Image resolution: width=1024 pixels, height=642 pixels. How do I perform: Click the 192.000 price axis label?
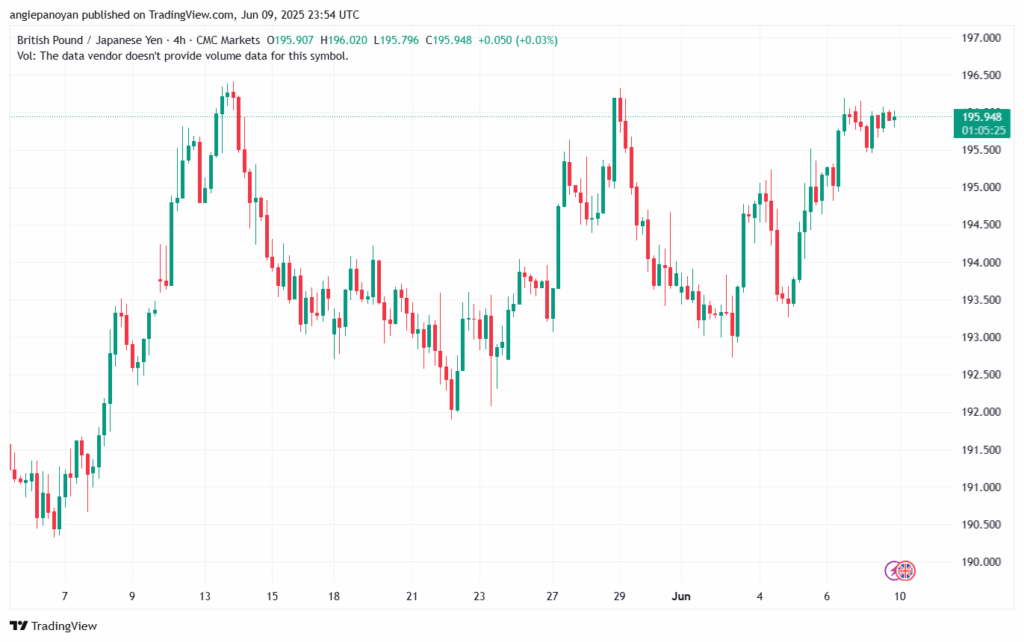tap(981, 411)
